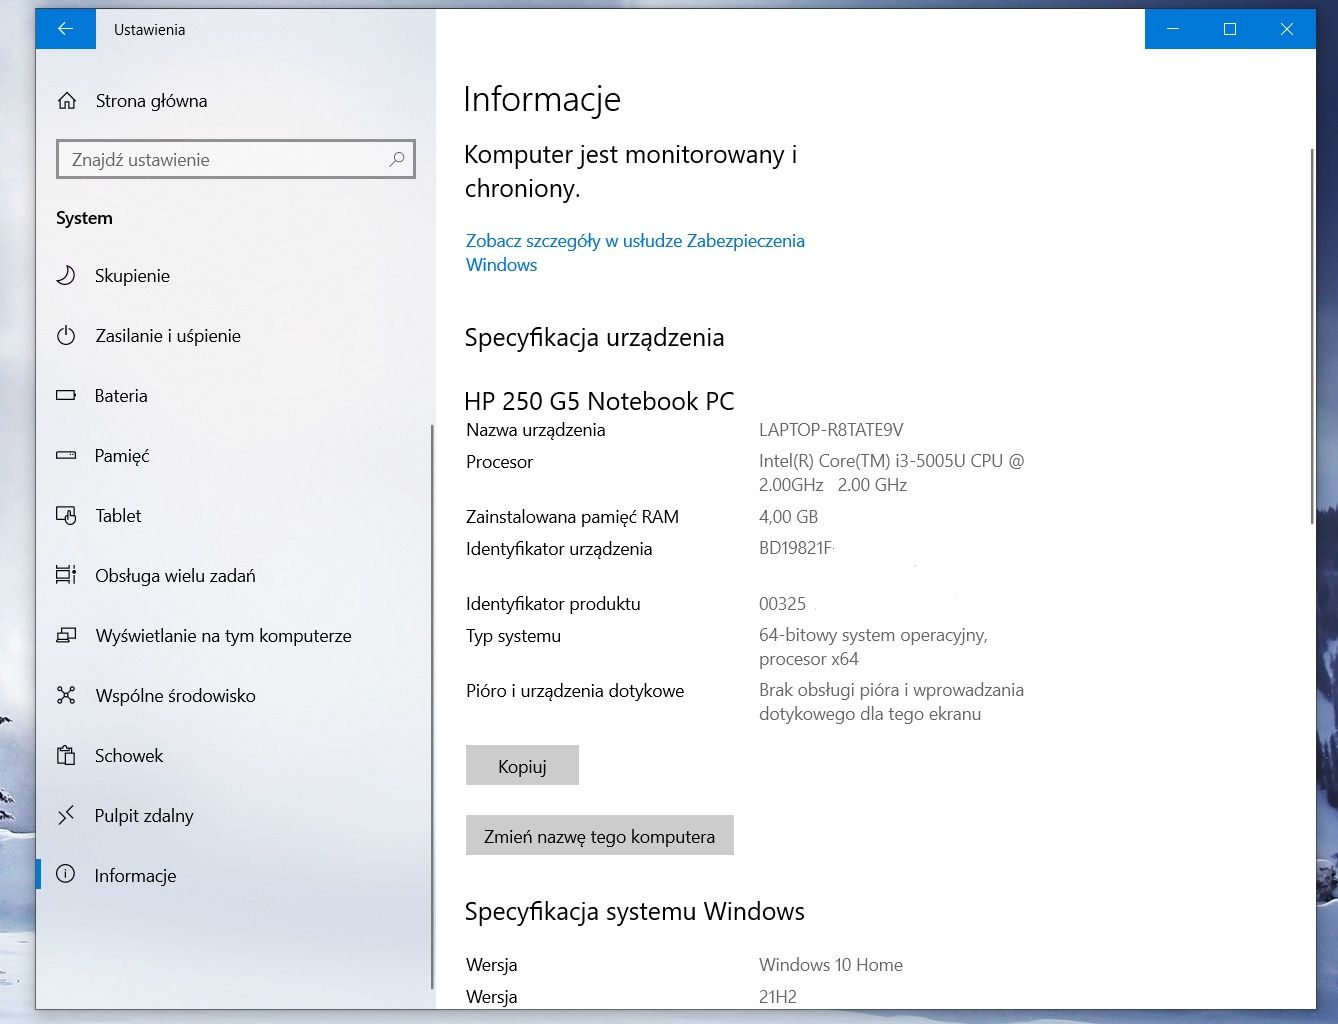Click the info circle icon for Informacje
This screenshot has height=1024, width=1338.
coord(66,874)
